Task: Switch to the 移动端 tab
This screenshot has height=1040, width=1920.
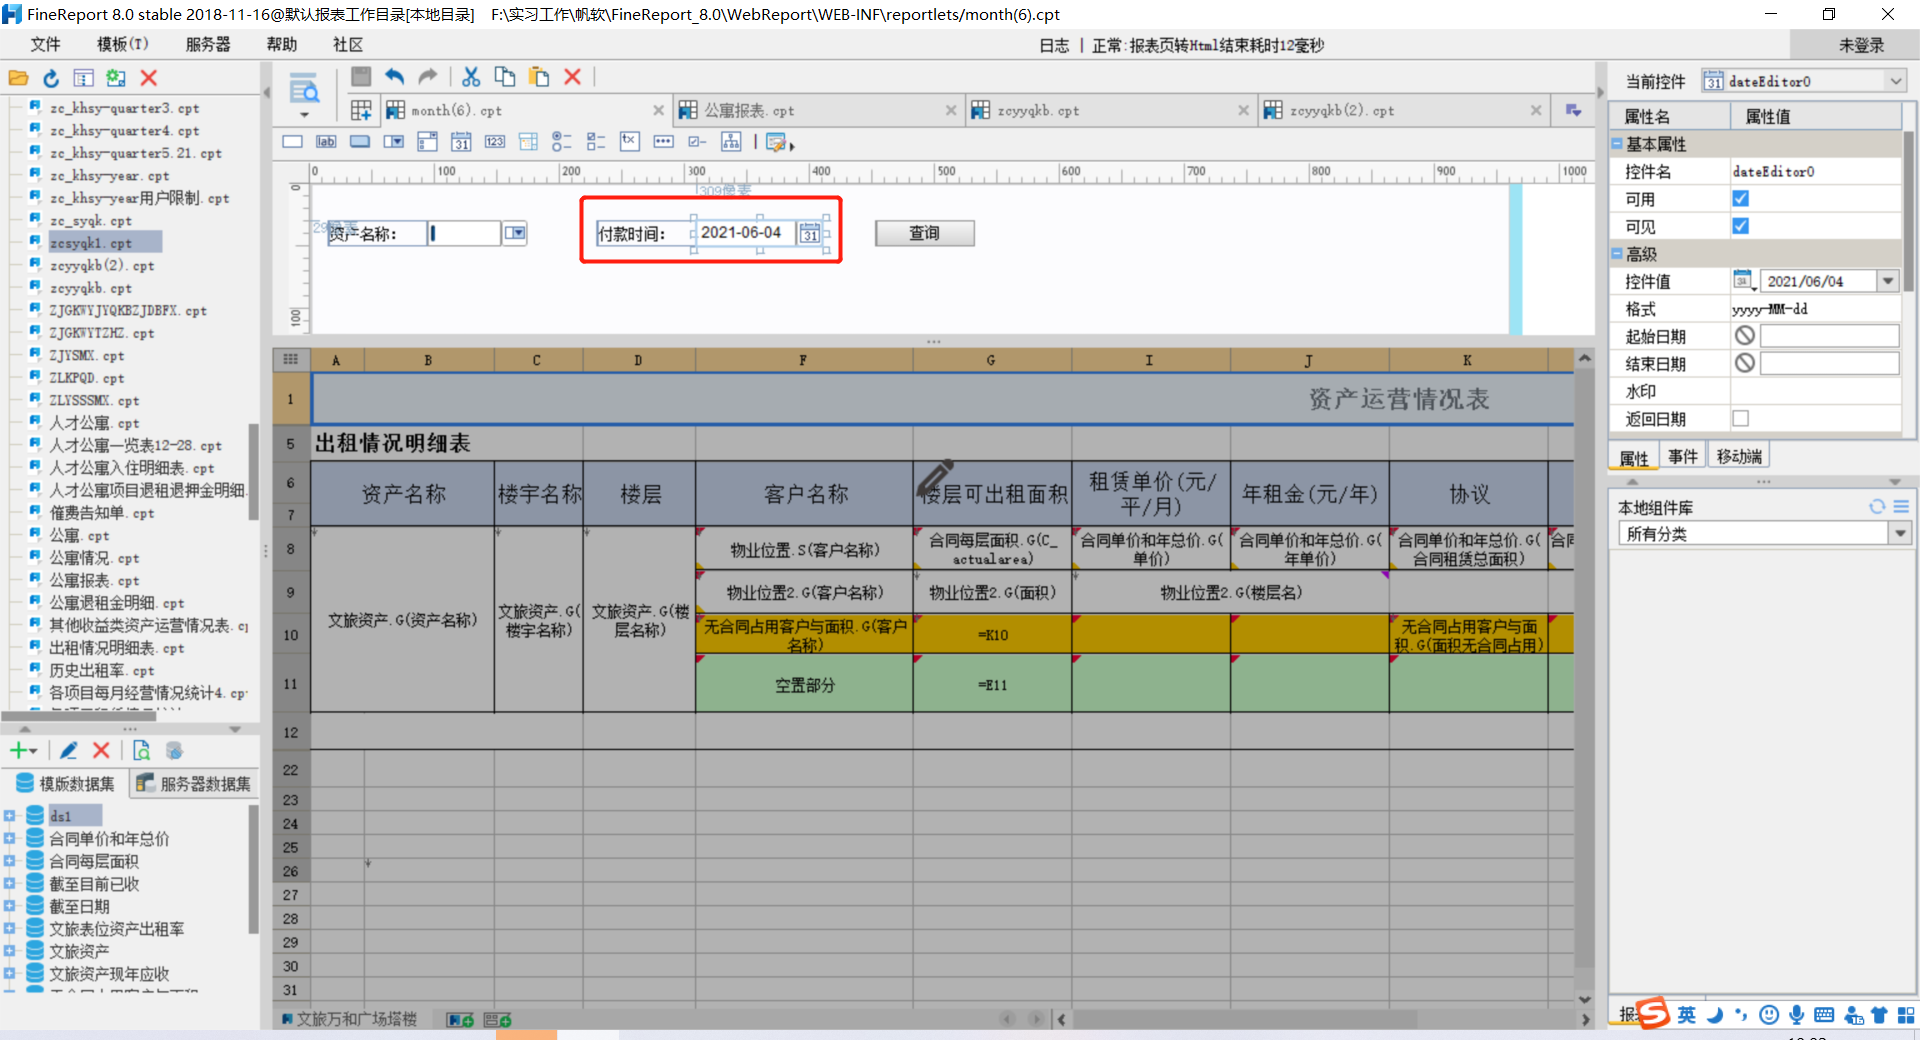Action: pos(1739,457)
